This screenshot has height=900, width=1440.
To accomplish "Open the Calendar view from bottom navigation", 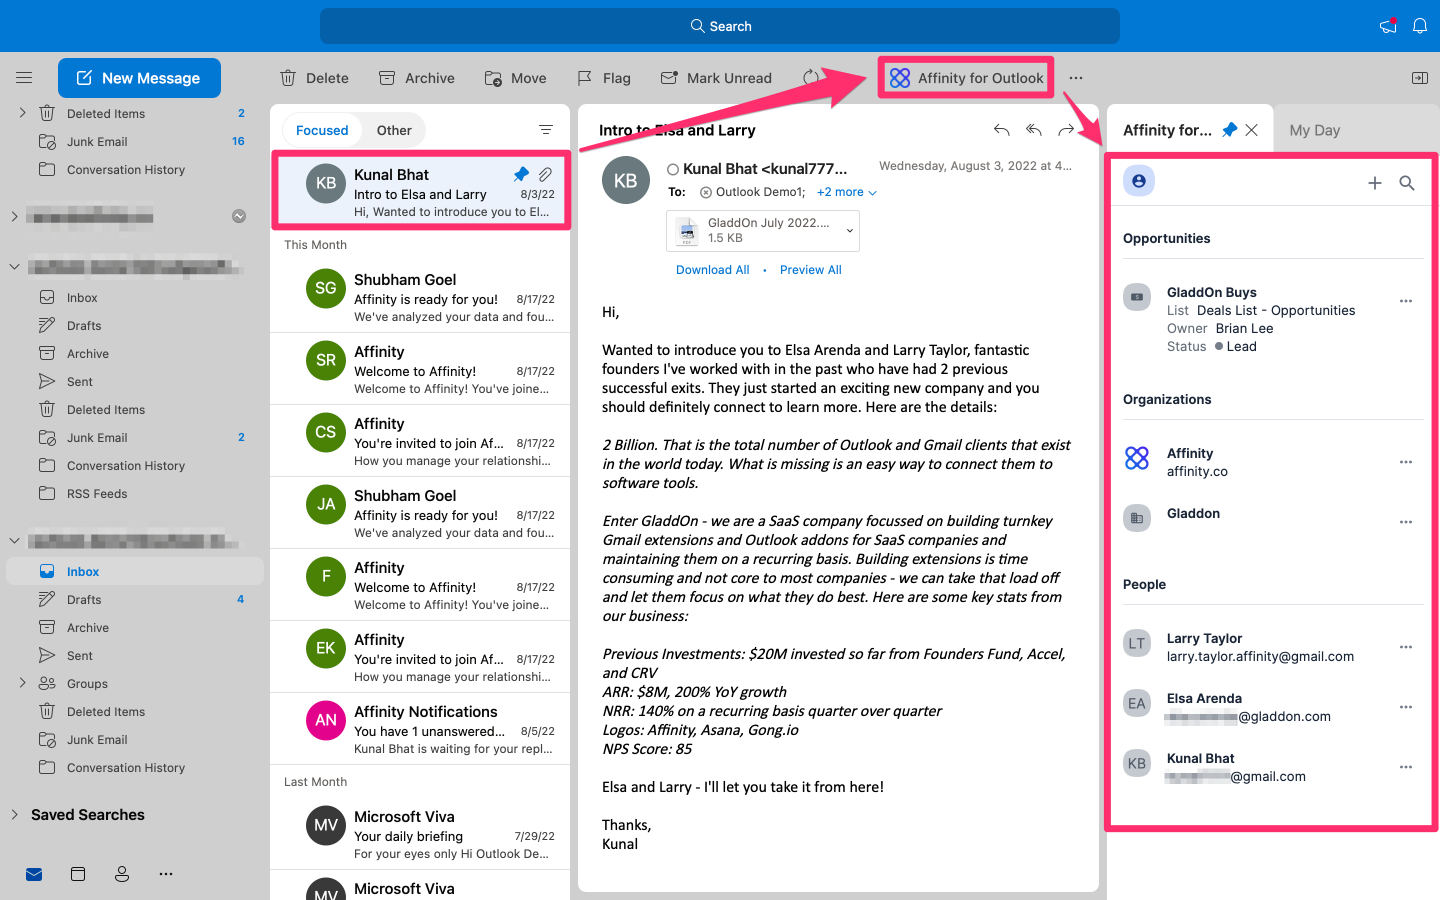I will tap(78, 874).
